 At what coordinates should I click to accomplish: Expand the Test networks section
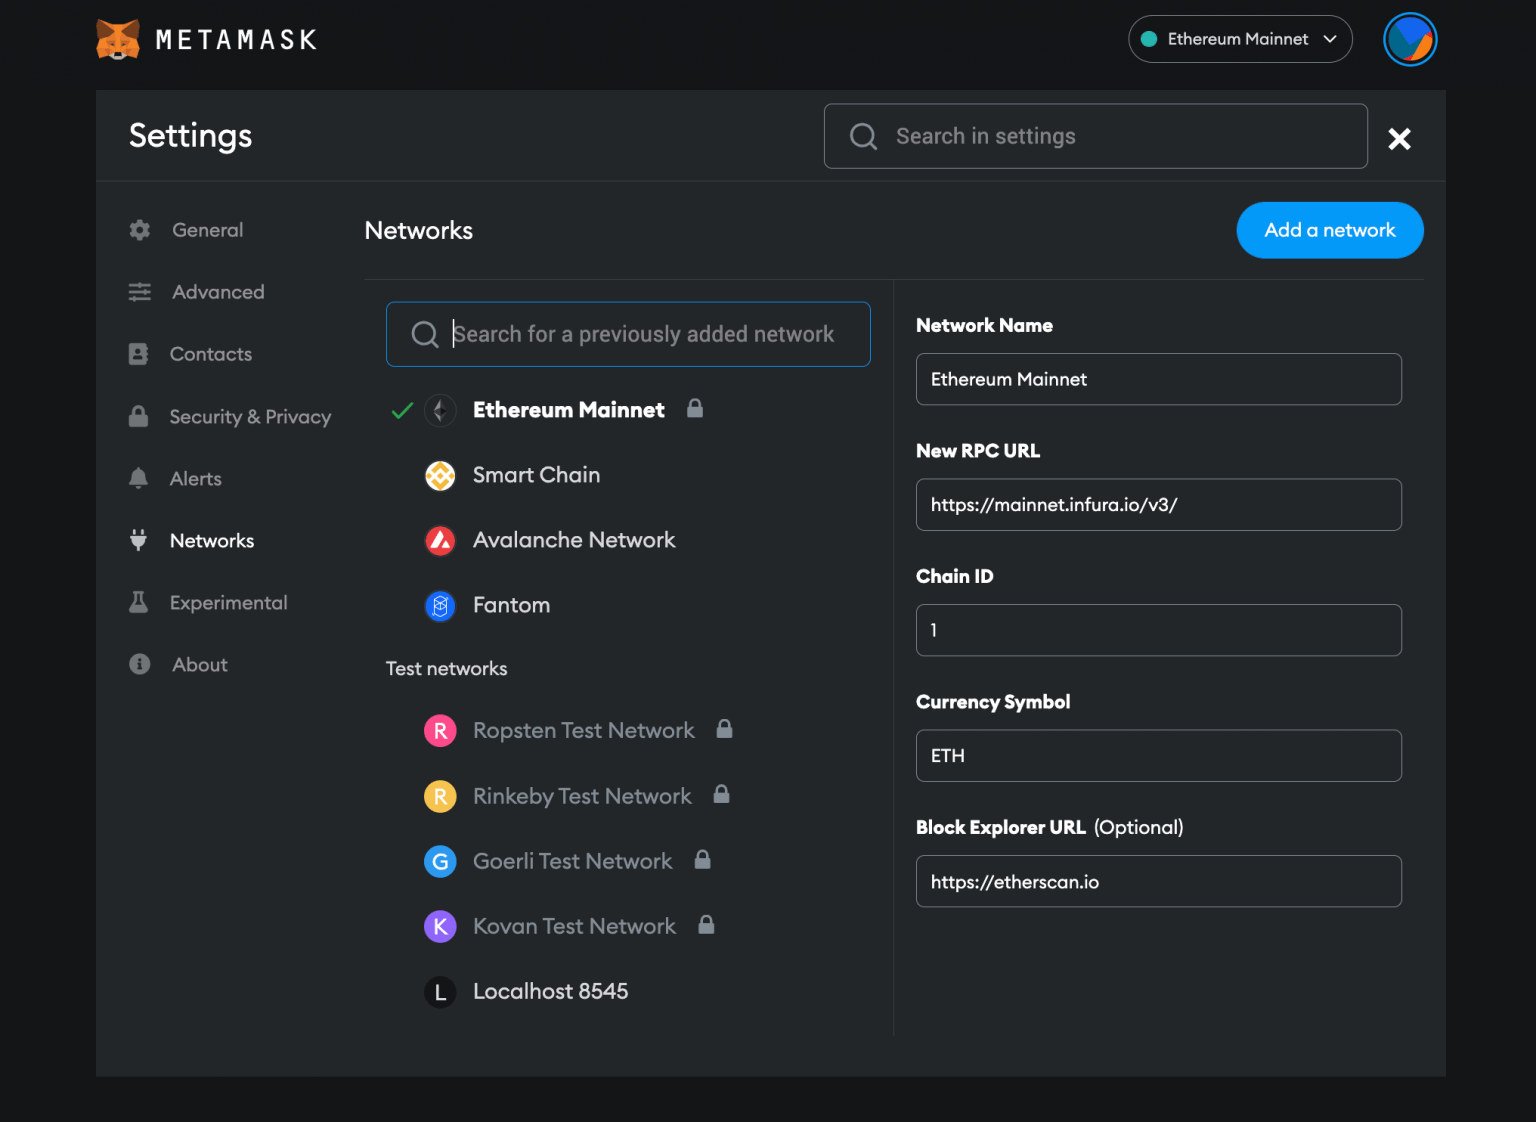446,668
